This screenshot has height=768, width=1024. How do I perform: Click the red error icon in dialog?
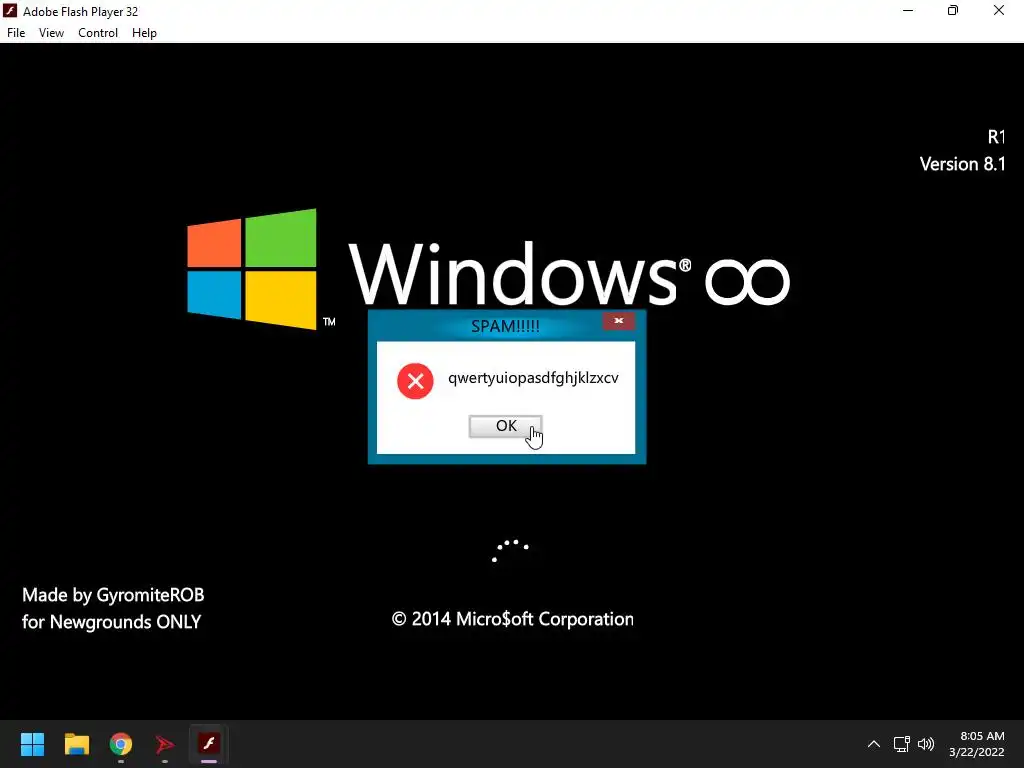pos(415,381)
